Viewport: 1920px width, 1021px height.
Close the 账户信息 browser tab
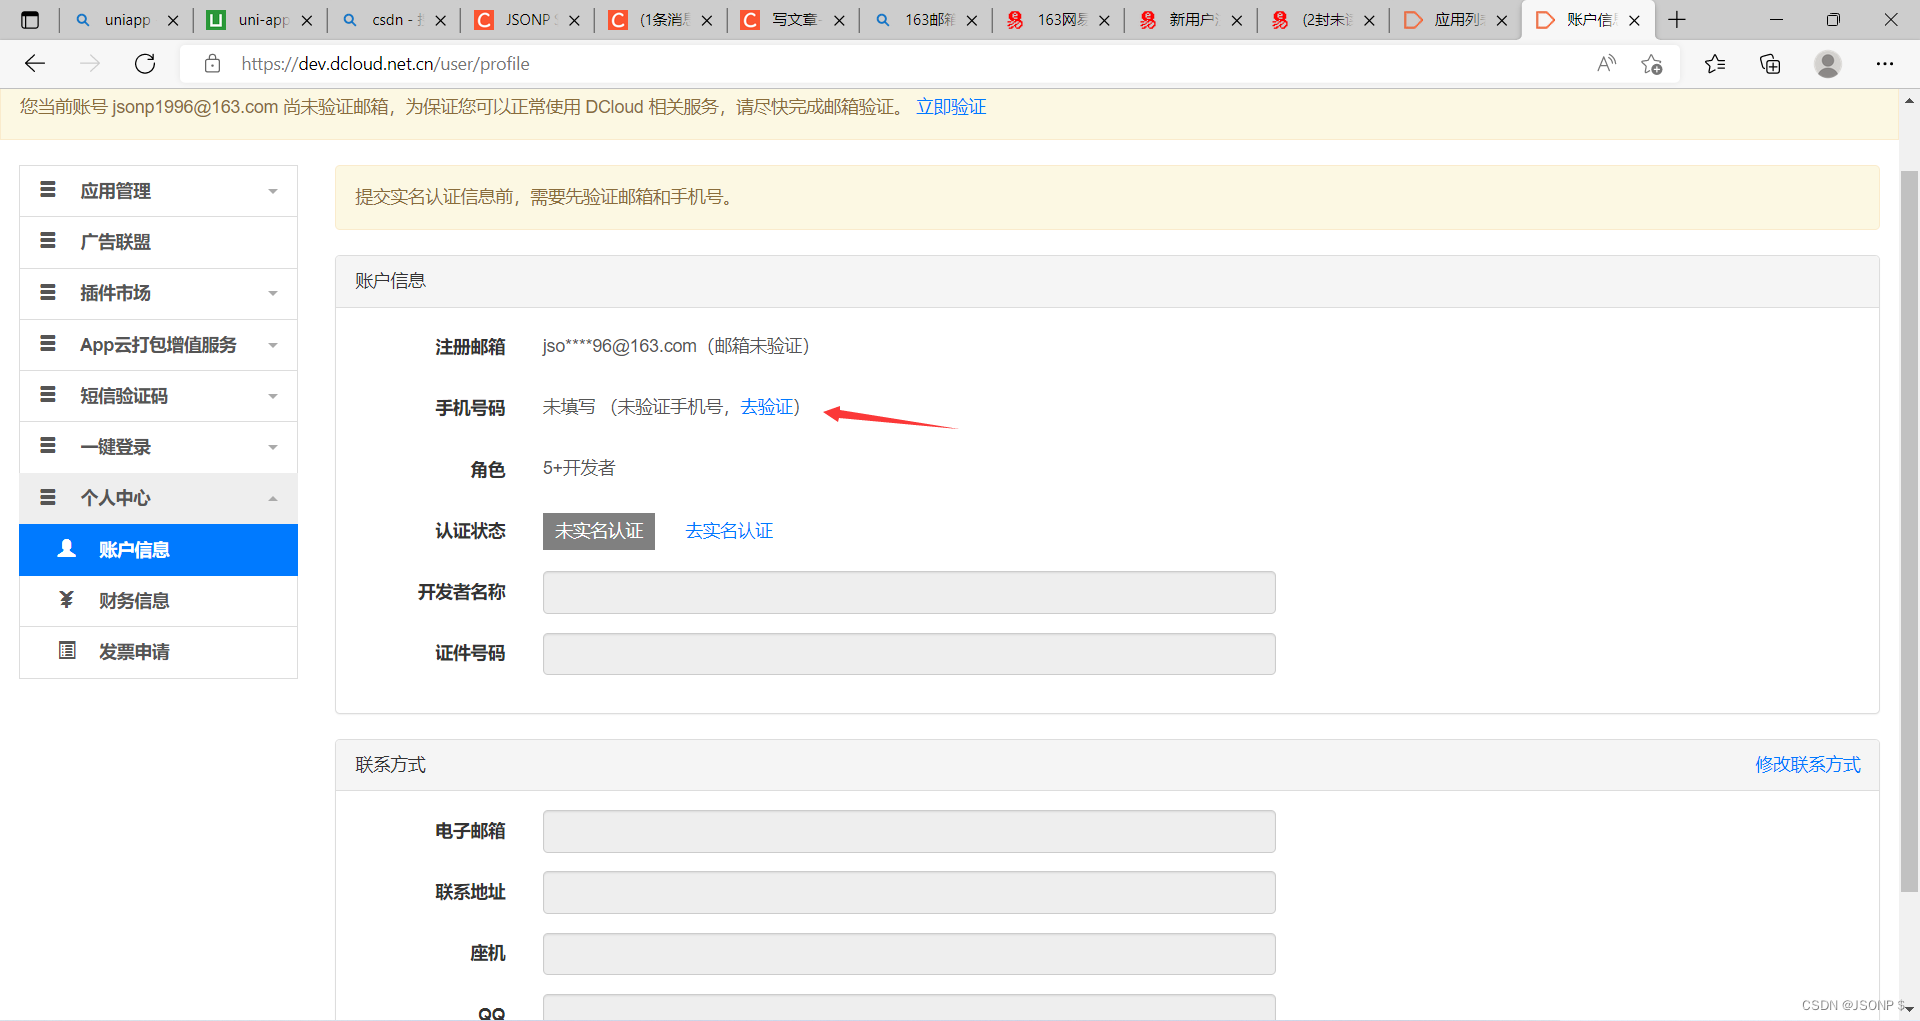point(1634,20)
